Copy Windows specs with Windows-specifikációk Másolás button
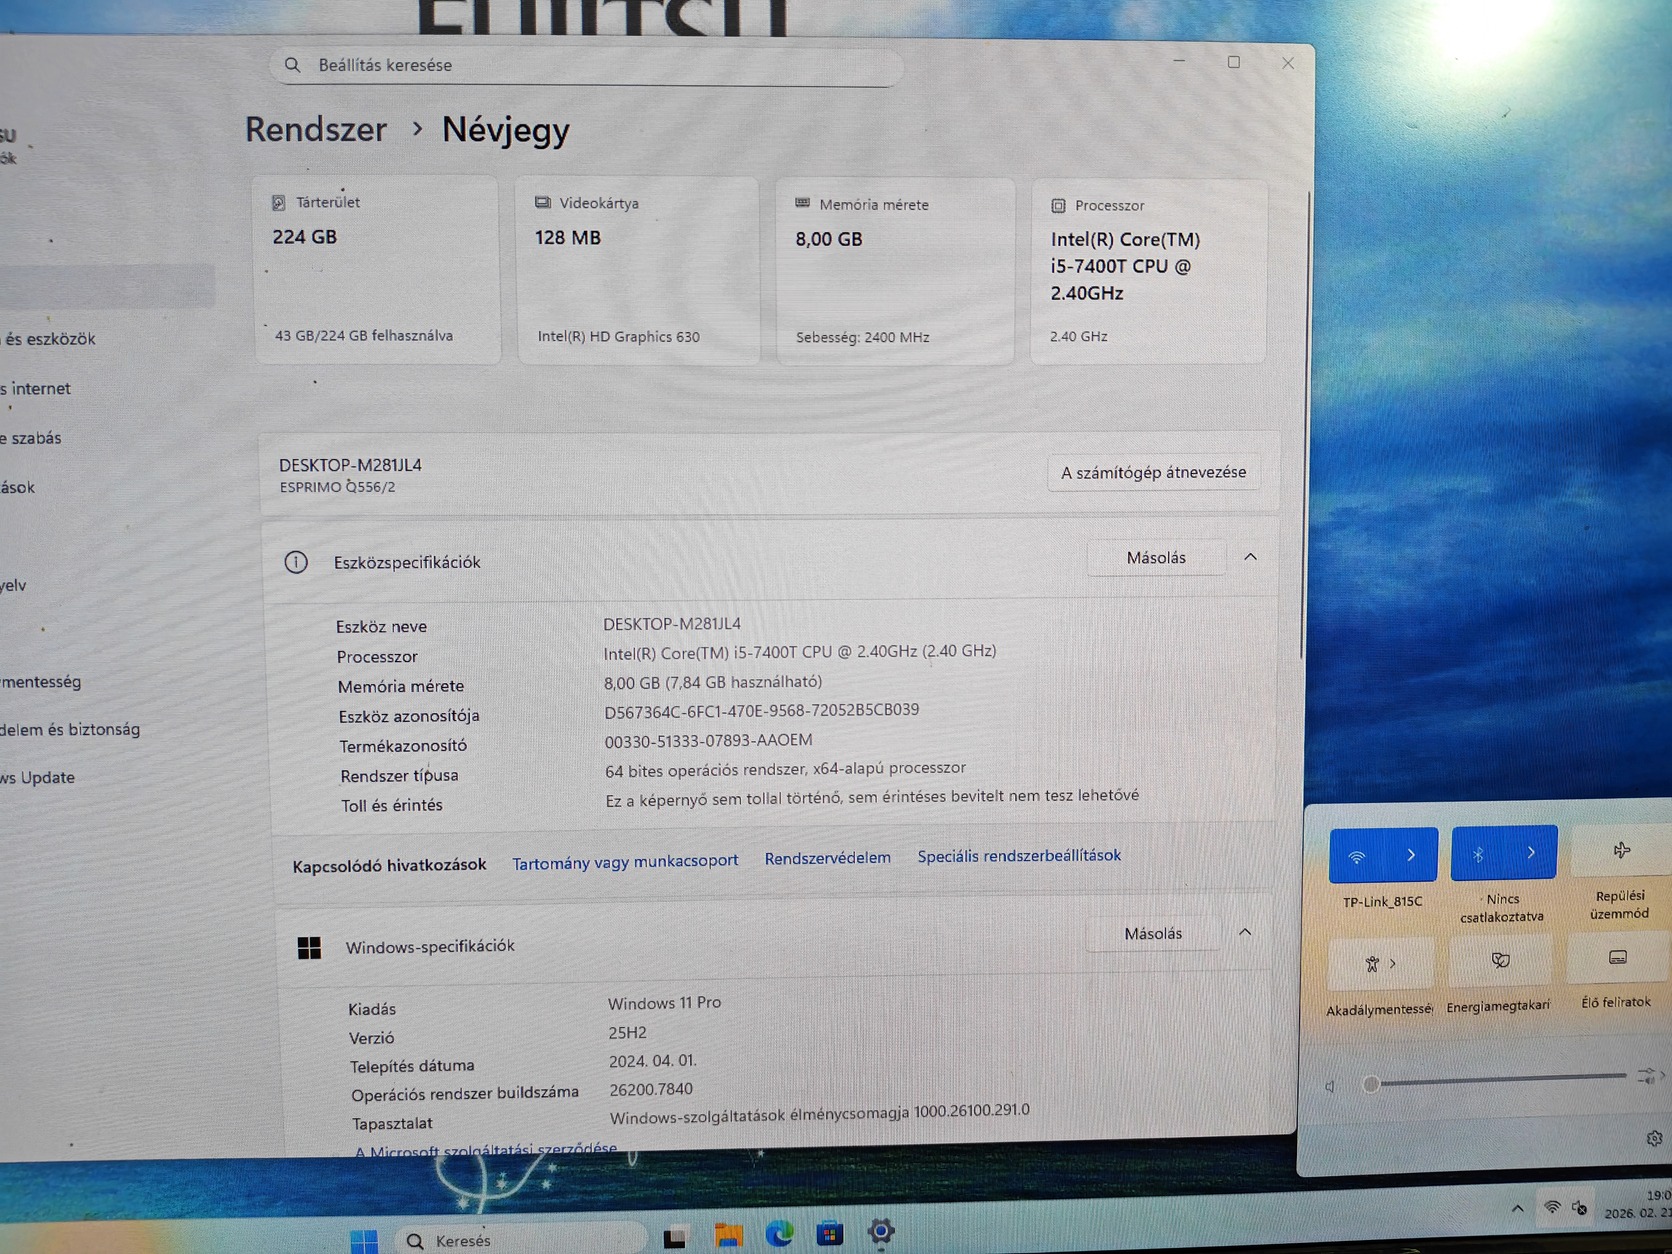 (x=1153, y=934)
